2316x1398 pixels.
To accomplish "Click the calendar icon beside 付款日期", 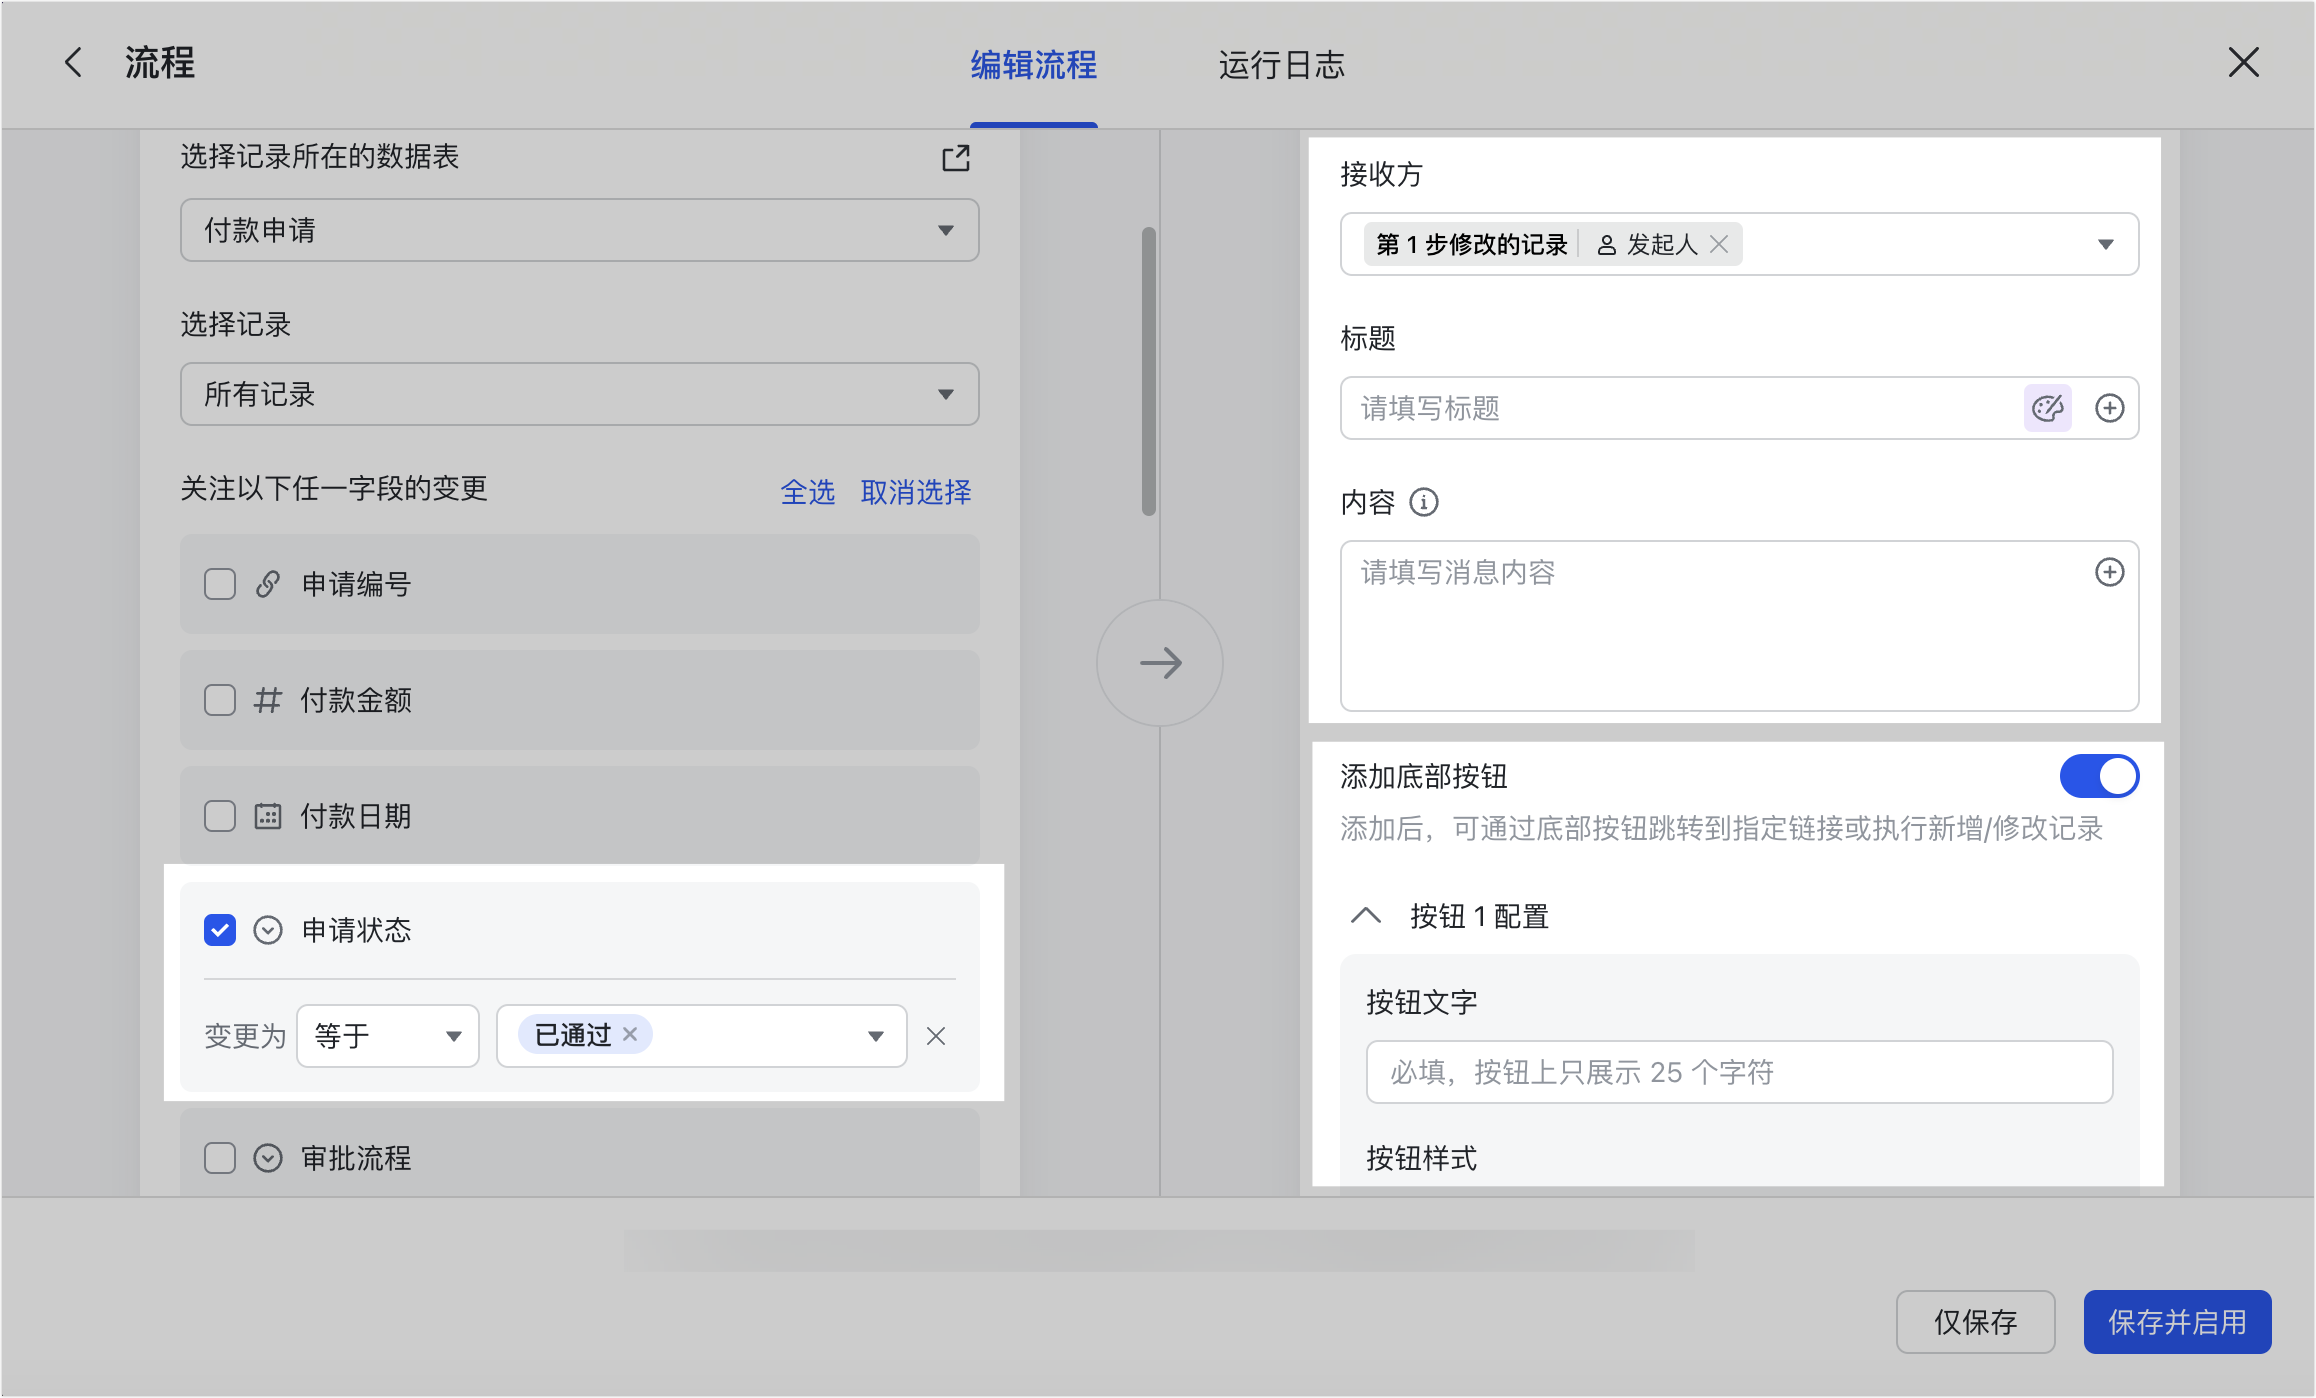I will (x=268, y=816).
